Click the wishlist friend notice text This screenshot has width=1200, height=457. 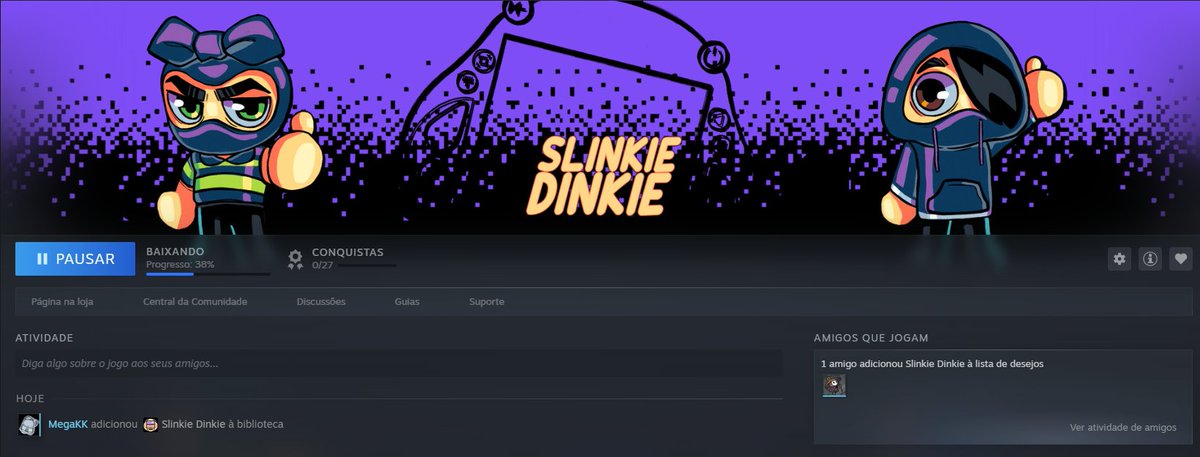[932, 363]
